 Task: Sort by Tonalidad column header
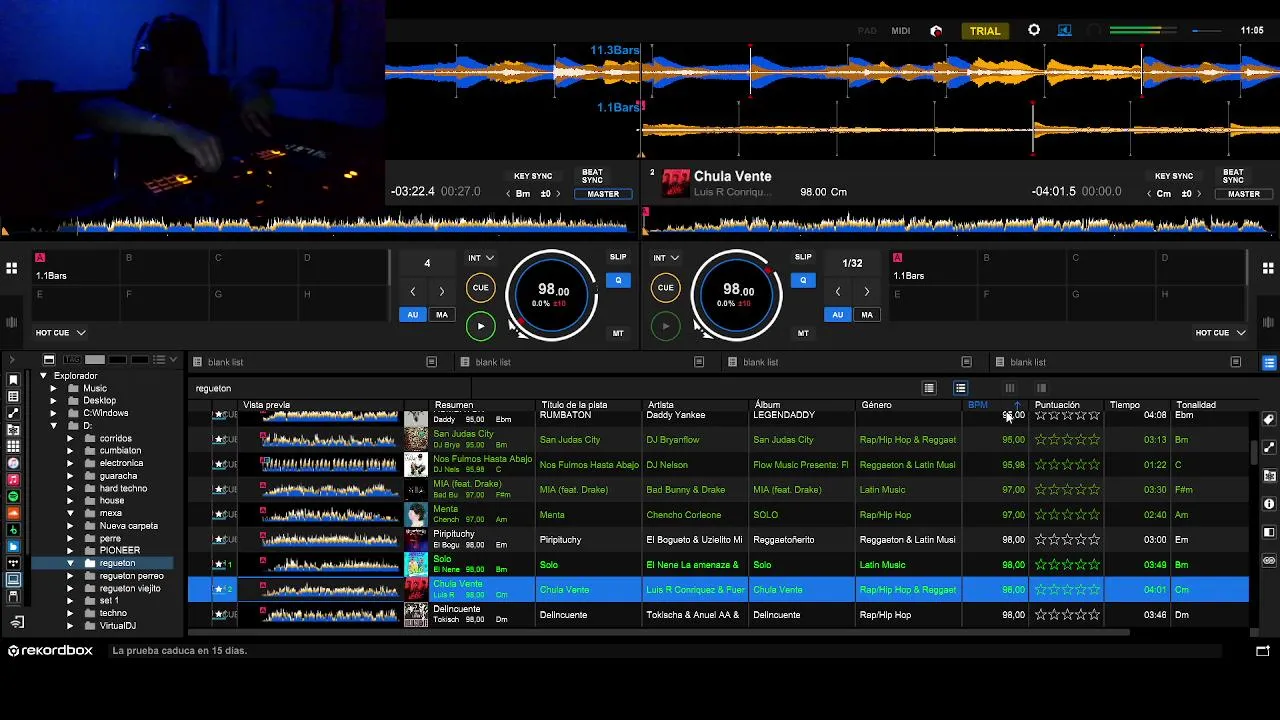pyautogui.click(x=1209, y=405)
